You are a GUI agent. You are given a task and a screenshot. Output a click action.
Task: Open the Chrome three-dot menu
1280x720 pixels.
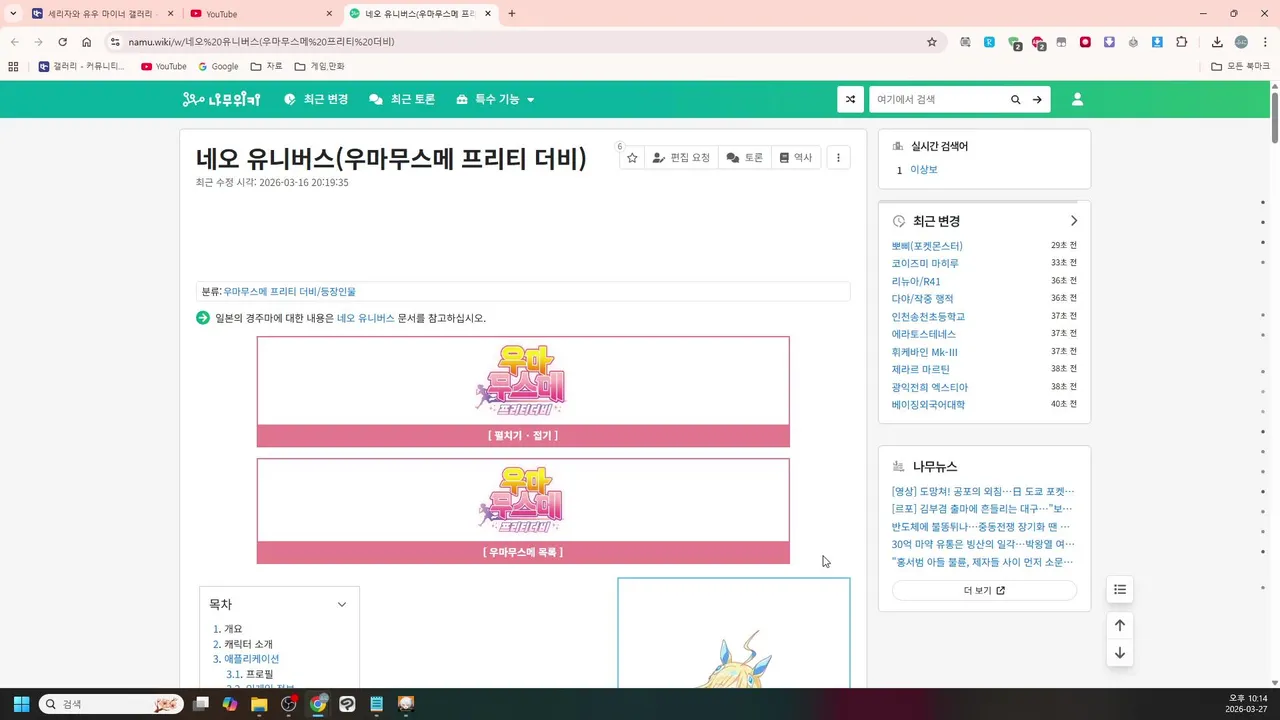(1265, 42)
